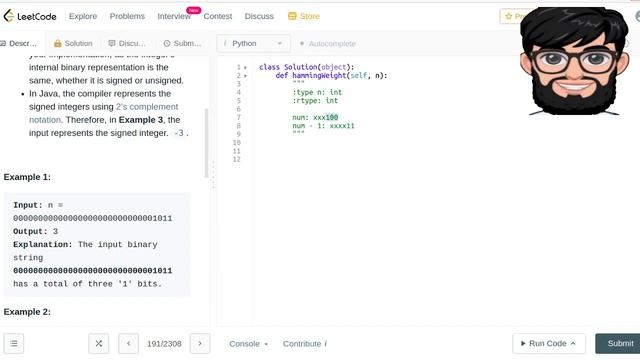The width and height of the screenshot is (640, 360).
Task: Click the text 'num - 1: xxxx11'
Action: coord(323,126)
